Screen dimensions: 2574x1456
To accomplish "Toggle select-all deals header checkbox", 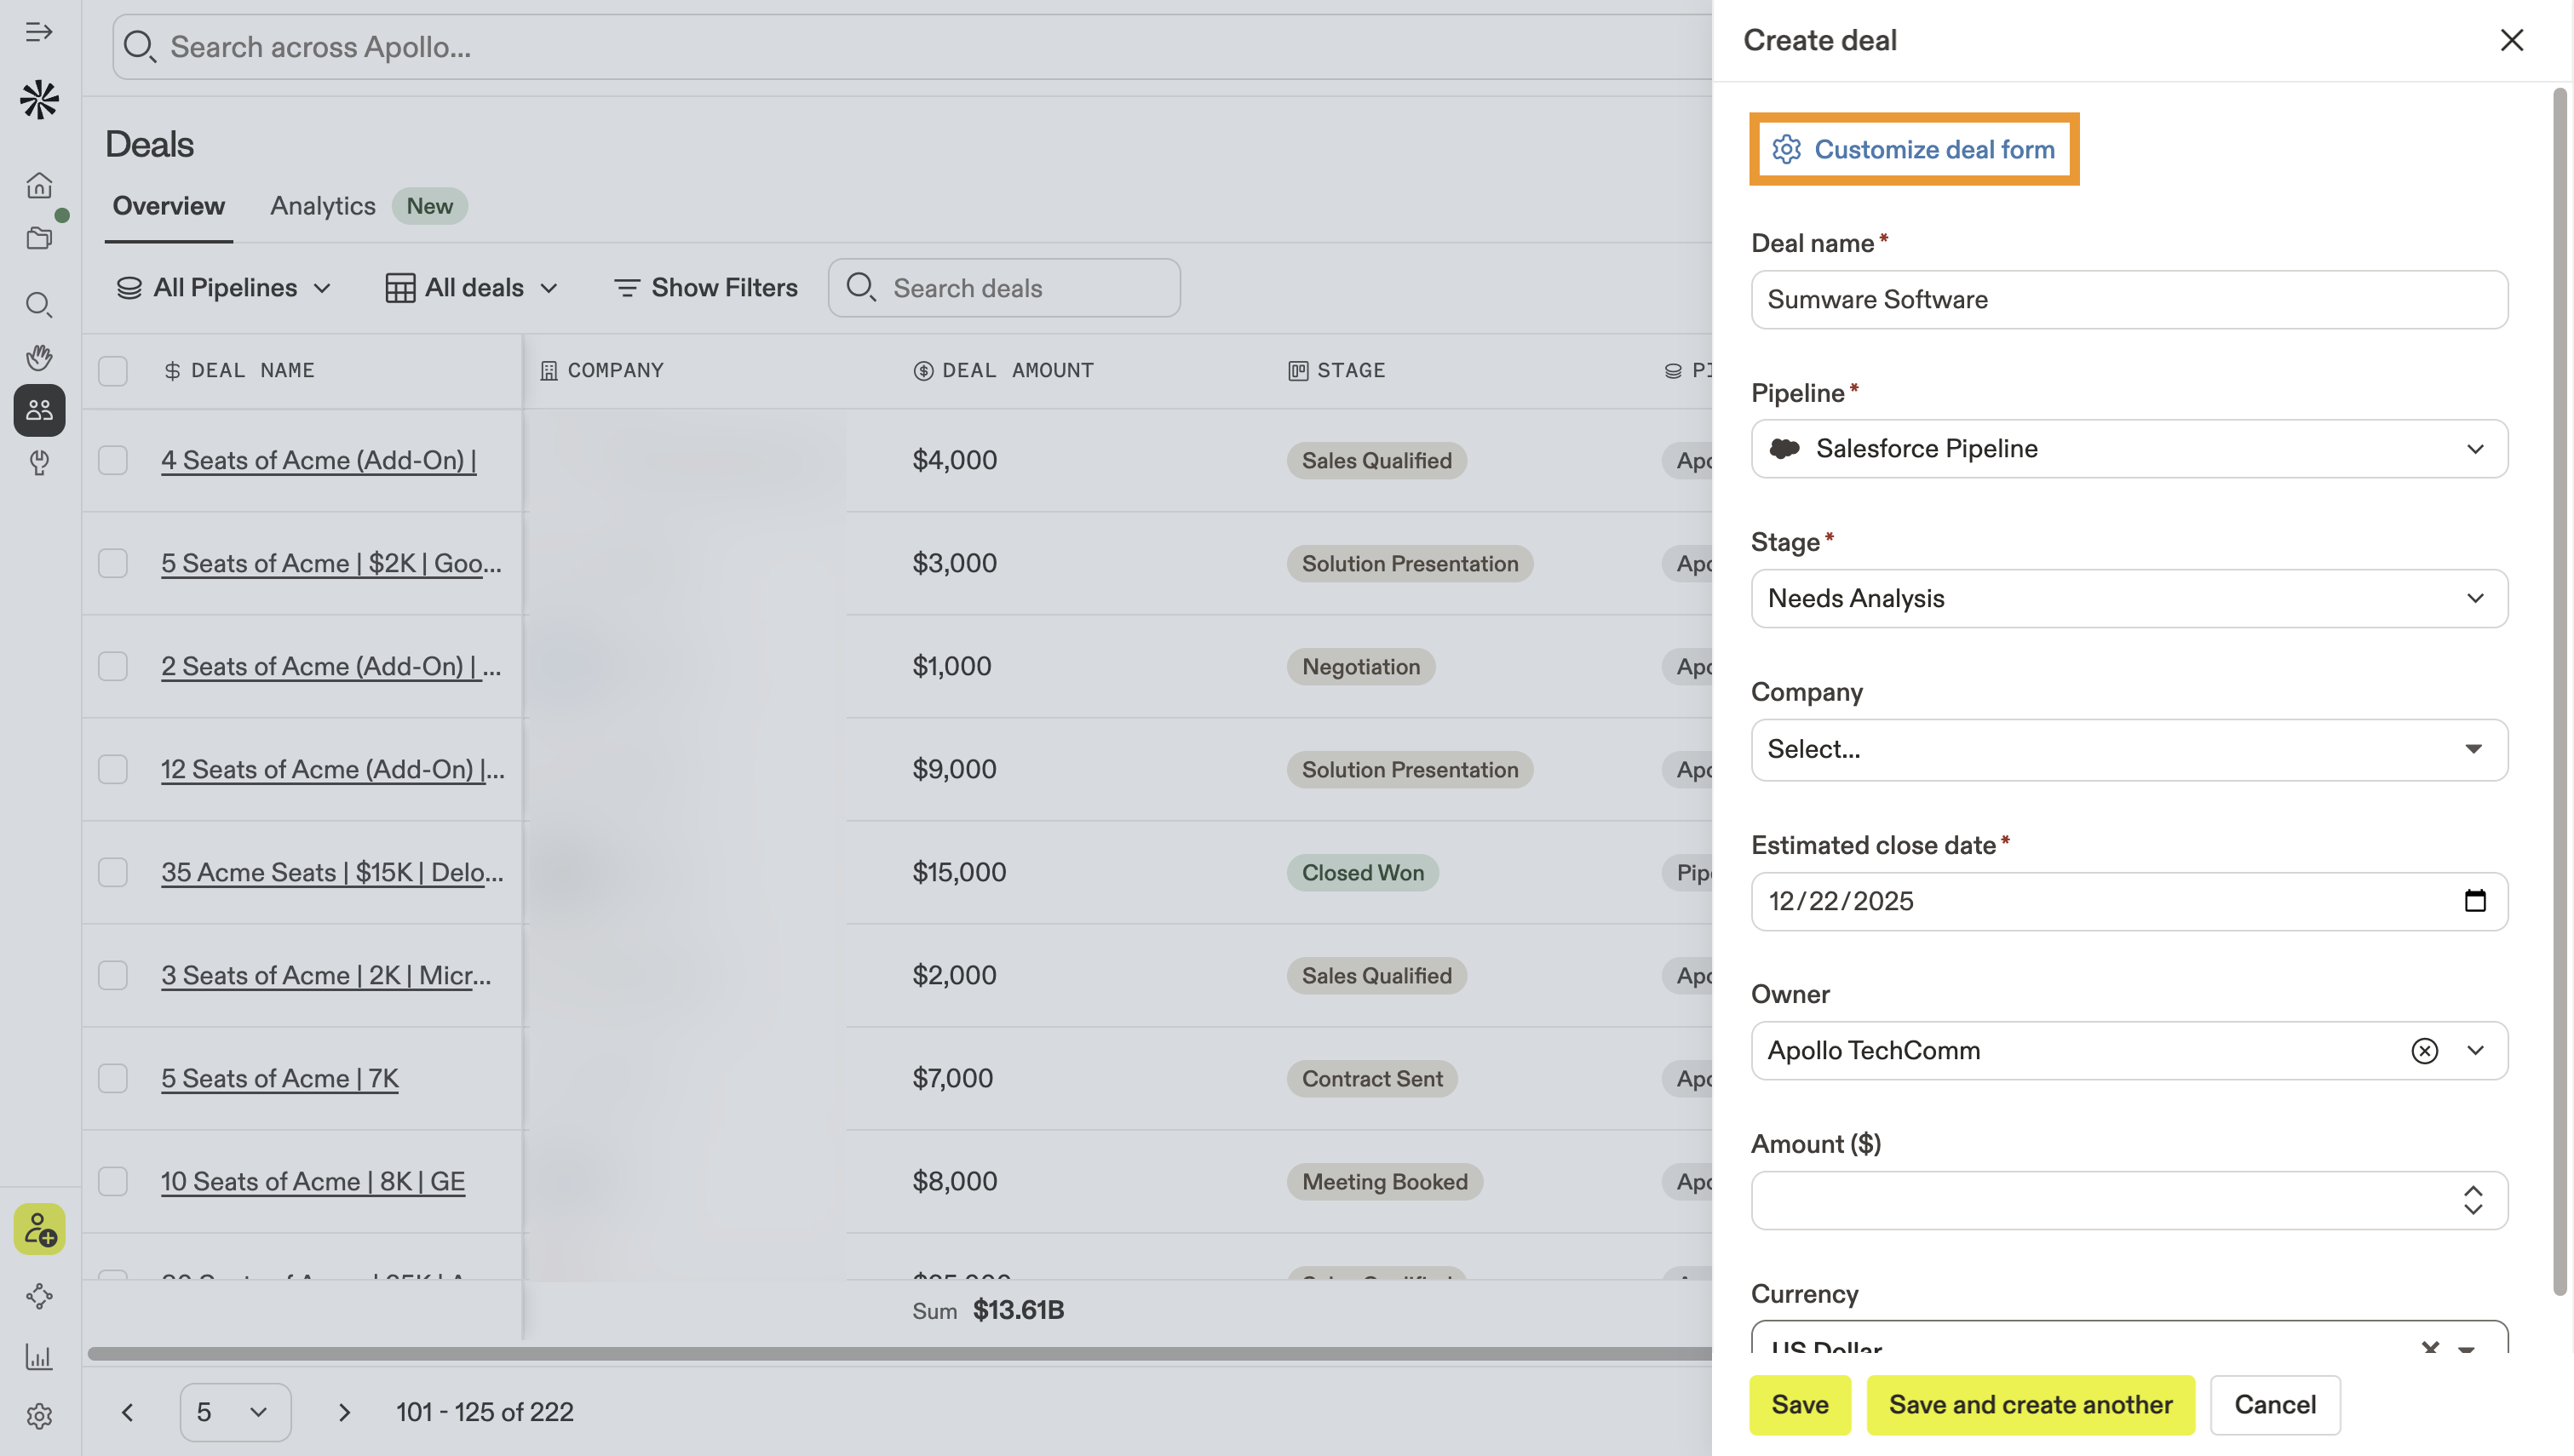I will click(x=113, y=371).
